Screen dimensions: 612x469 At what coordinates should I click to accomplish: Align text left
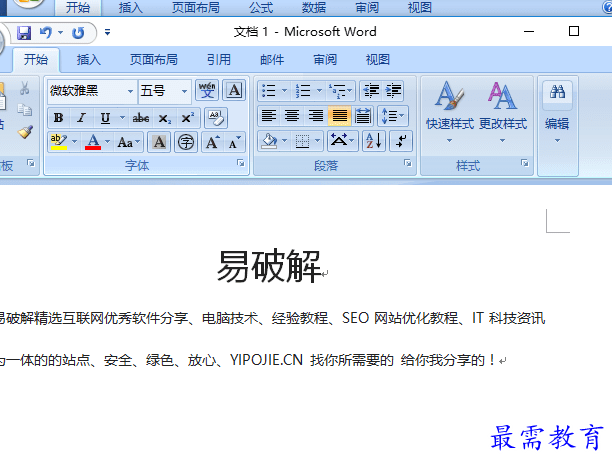269,116
